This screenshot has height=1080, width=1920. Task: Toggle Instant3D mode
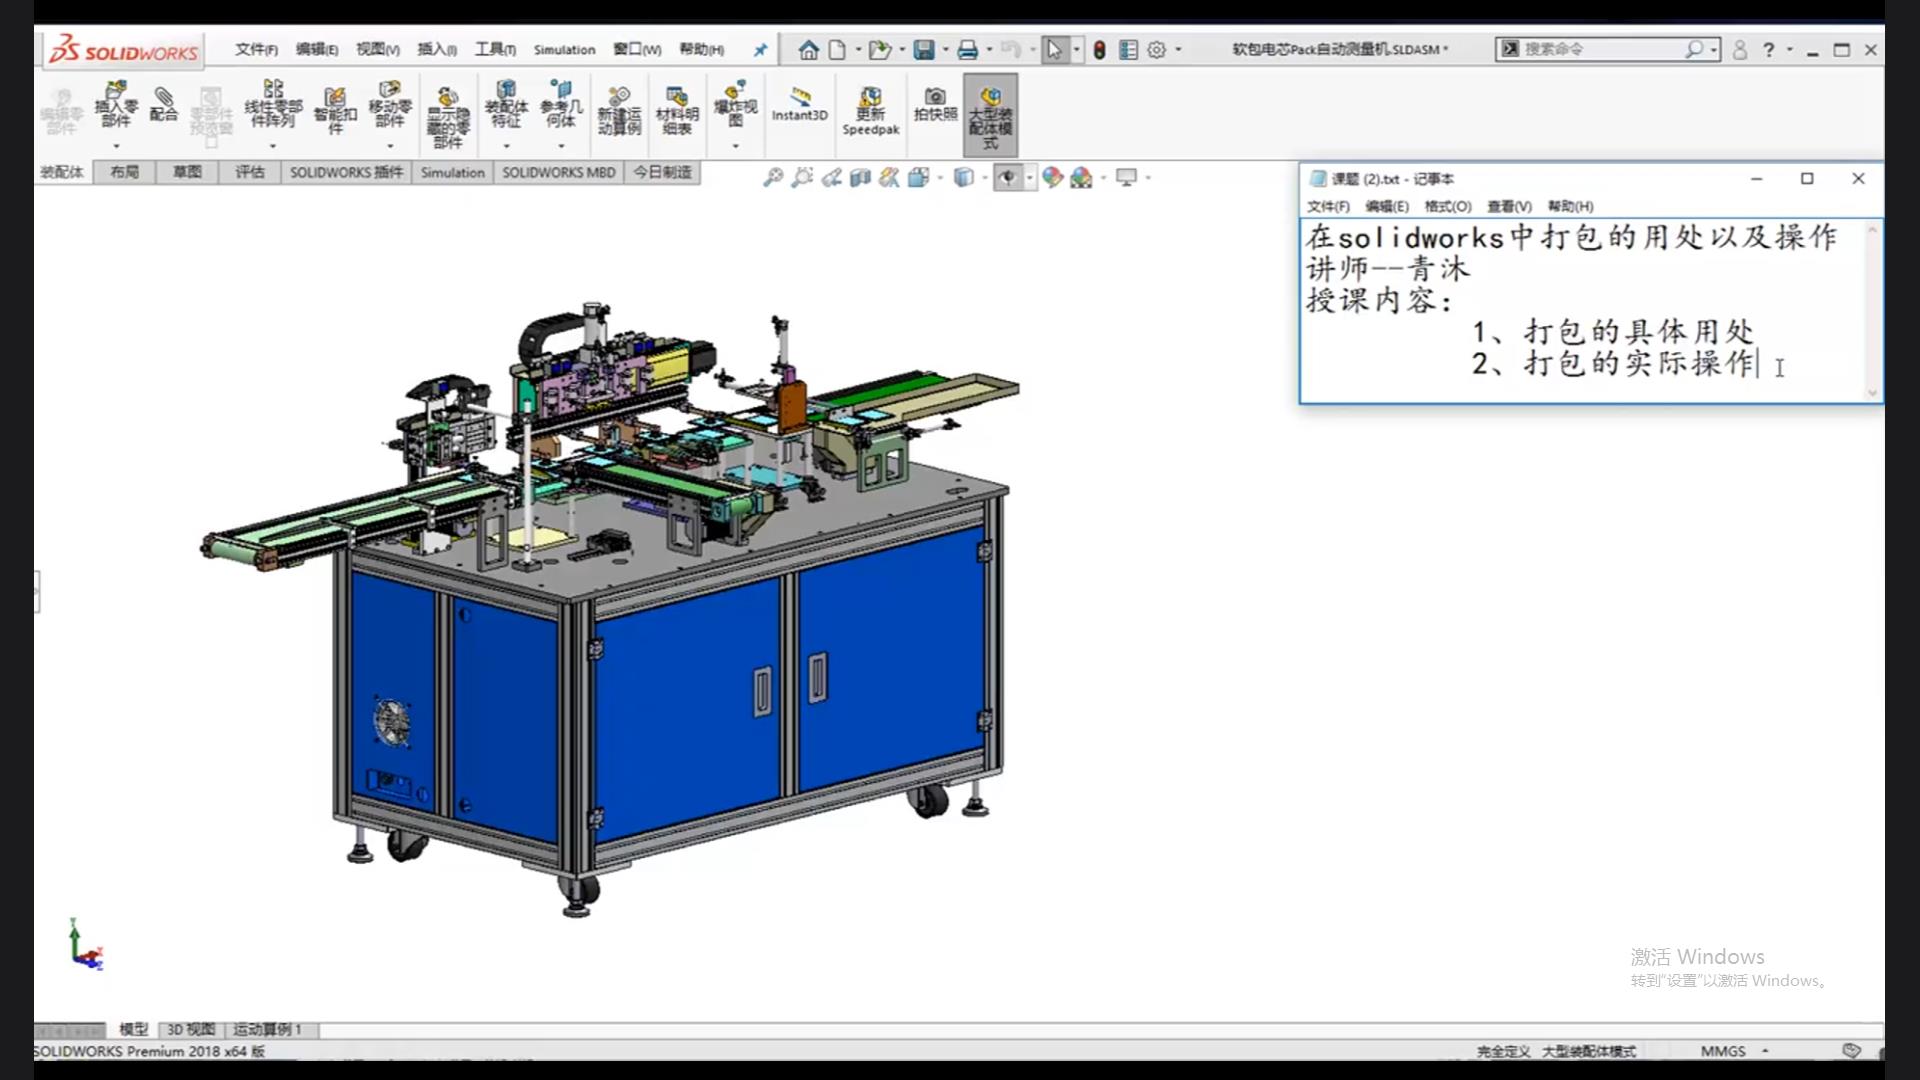799,104
